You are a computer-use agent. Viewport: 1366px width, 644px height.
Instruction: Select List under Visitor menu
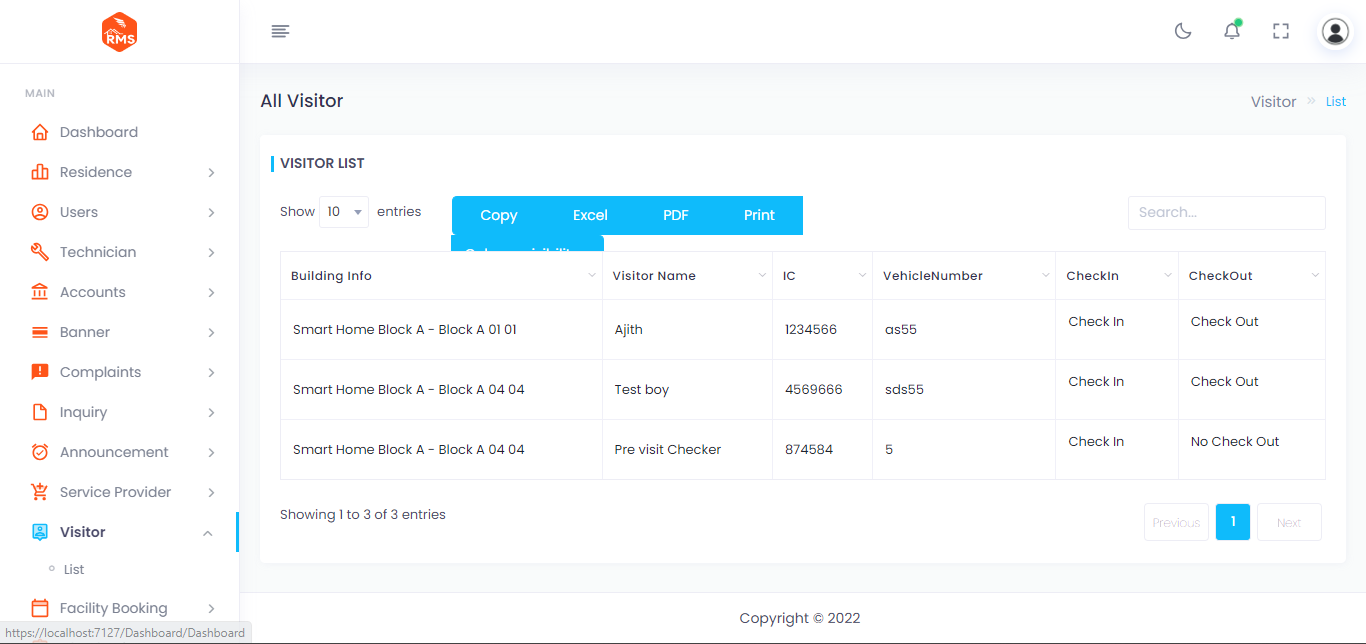click(74, 569)
